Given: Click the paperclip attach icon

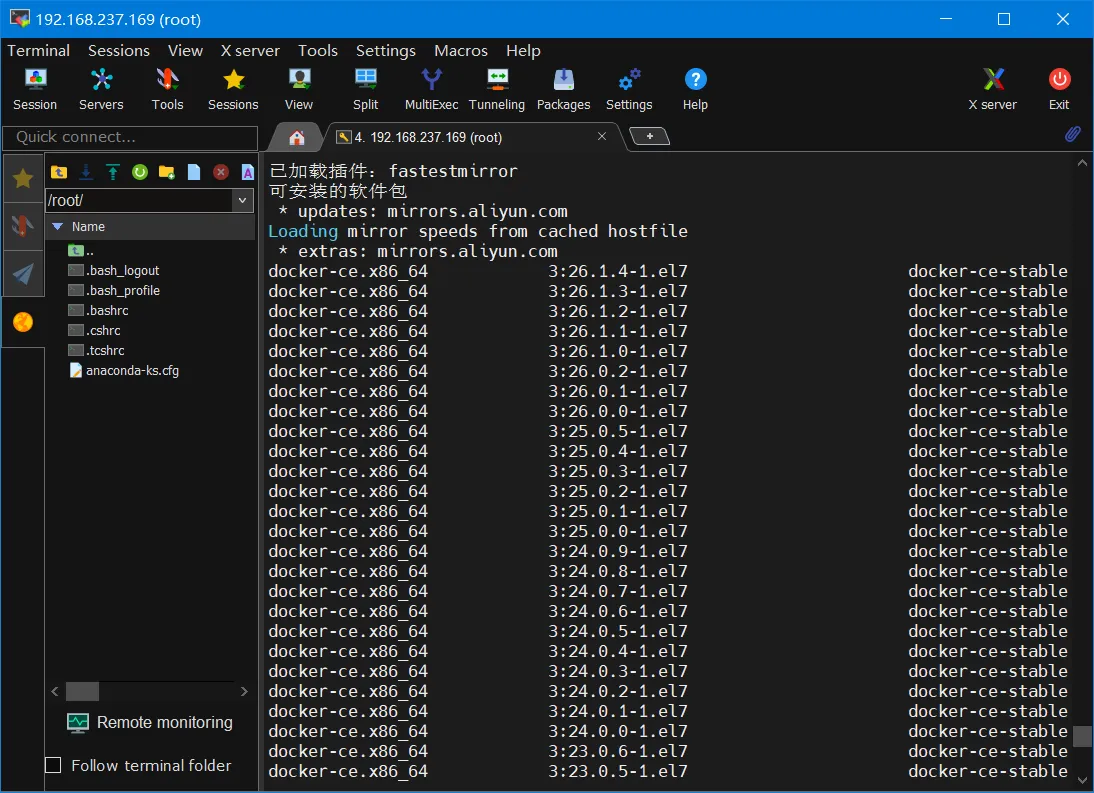Looking at the screenshot, I should point(1072,134).
